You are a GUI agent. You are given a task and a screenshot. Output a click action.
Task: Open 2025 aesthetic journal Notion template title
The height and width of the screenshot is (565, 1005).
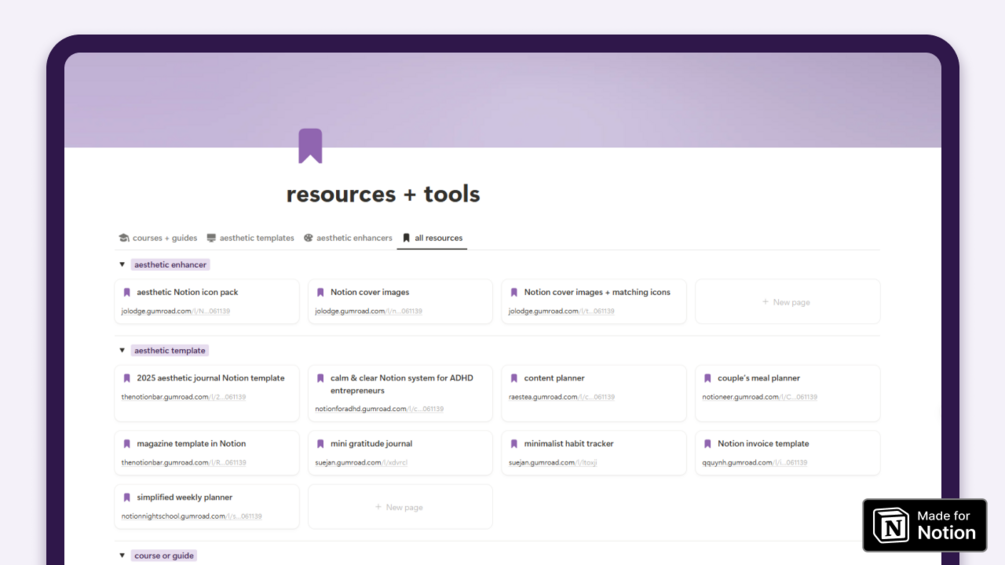[210, 378]
